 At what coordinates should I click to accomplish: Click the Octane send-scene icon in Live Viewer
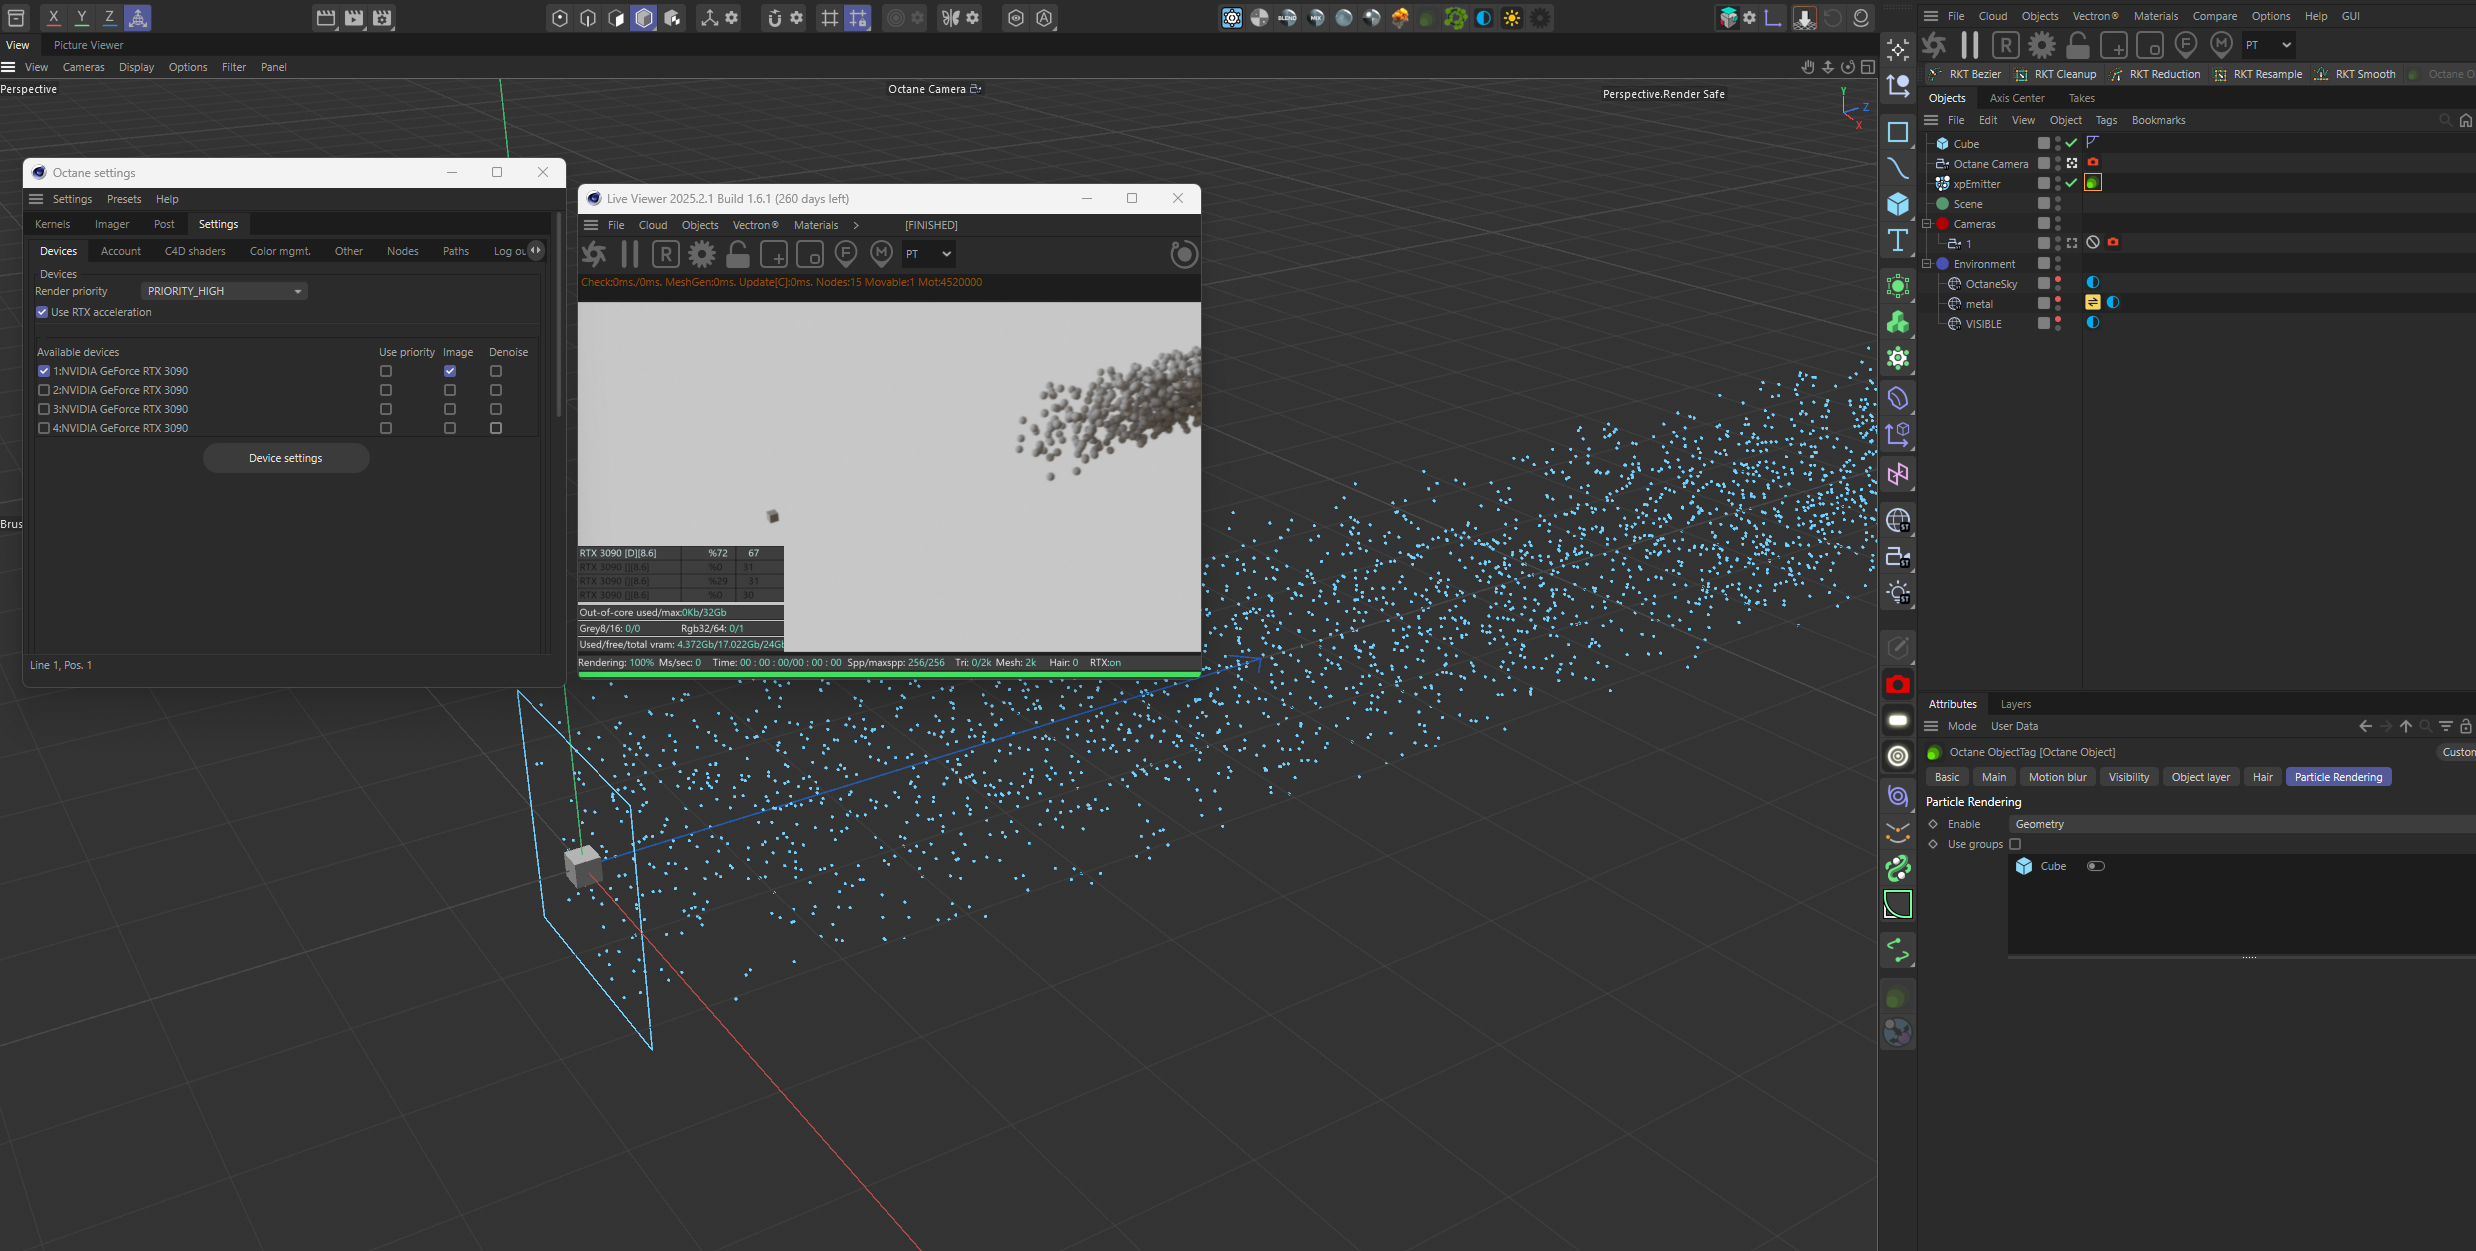point(594,254)
